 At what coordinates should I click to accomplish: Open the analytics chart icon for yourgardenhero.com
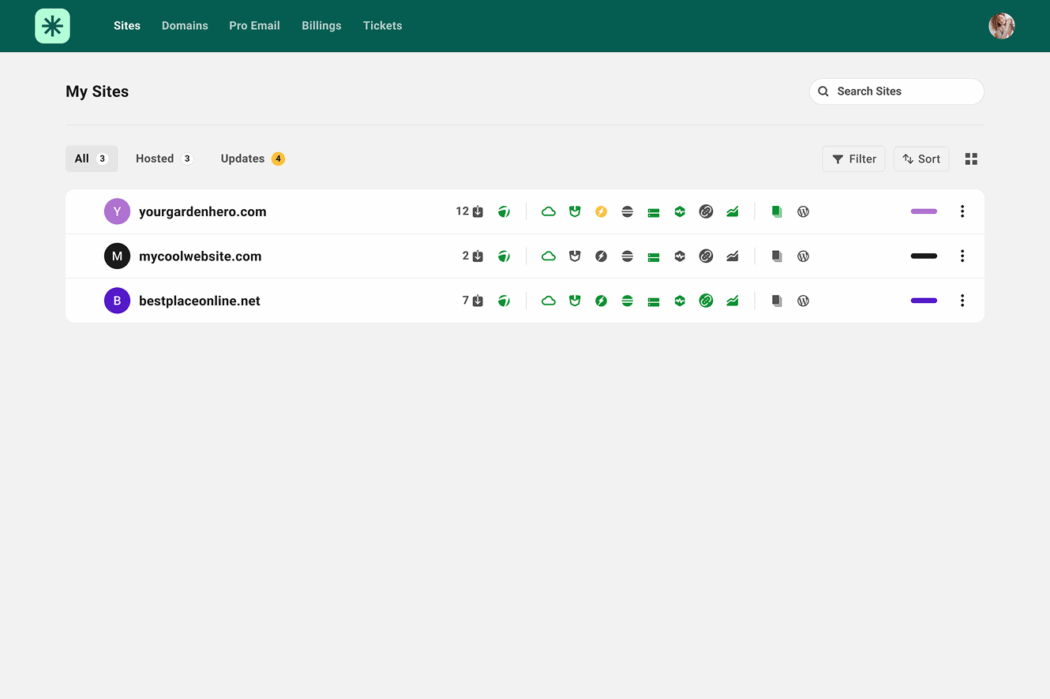[732, 211]
